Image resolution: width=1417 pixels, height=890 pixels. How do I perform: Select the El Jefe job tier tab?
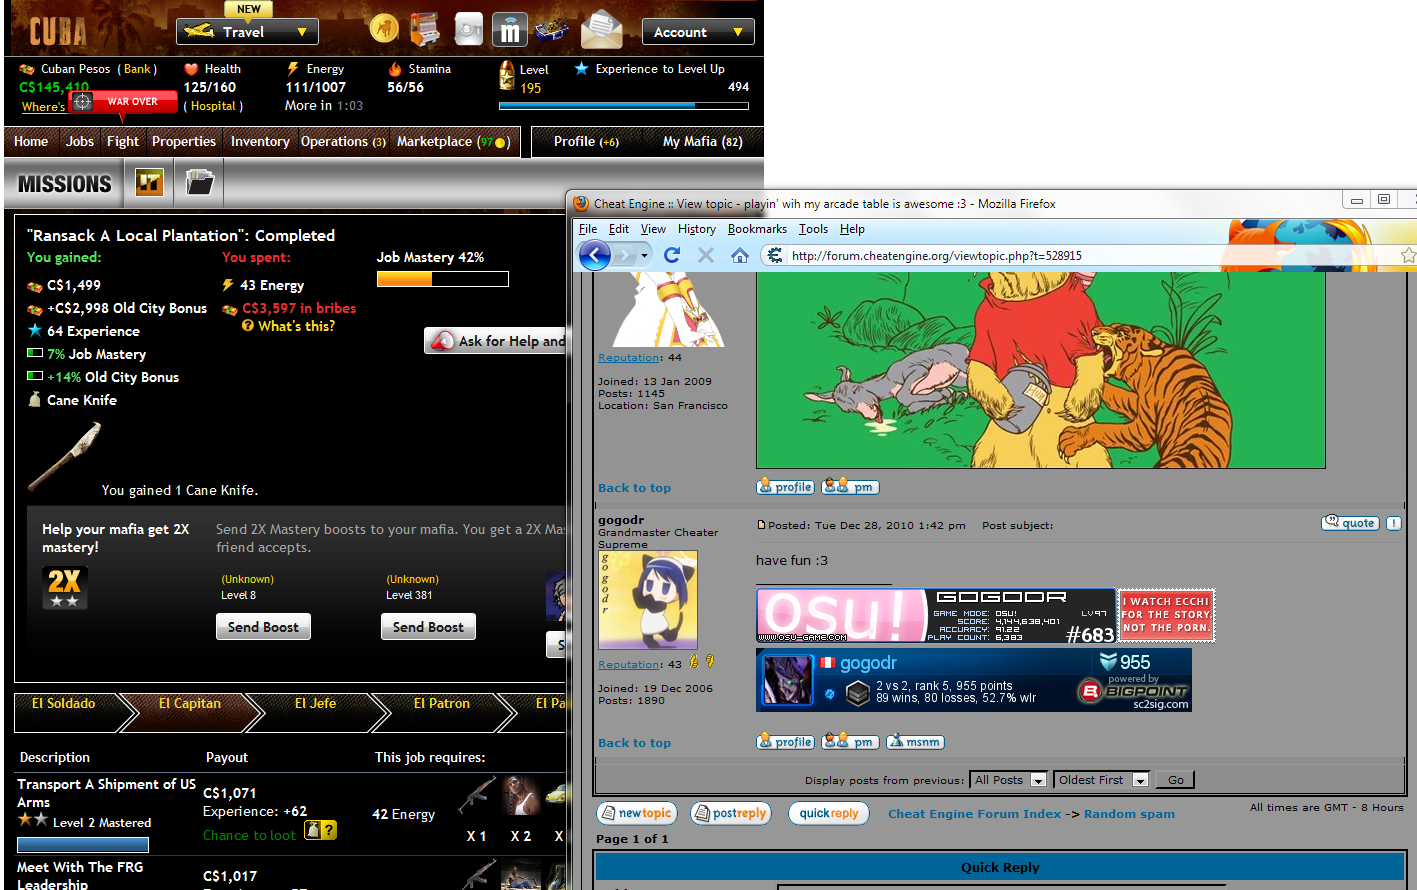315,704
